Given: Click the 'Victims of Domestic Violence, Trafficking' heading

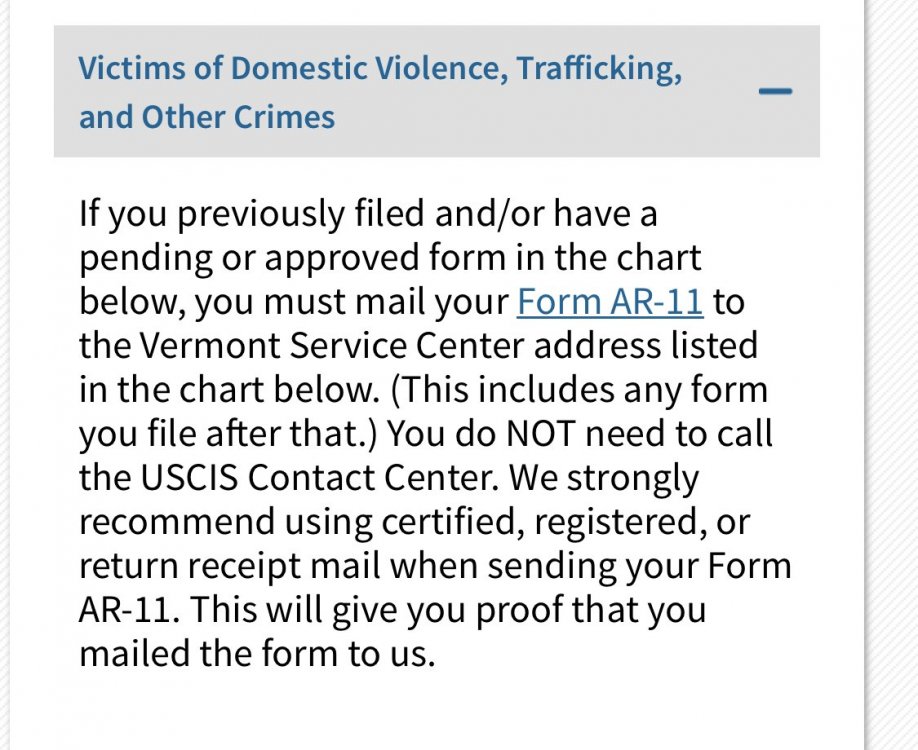Looking at the screenshot, I should [x=380, y=68].
